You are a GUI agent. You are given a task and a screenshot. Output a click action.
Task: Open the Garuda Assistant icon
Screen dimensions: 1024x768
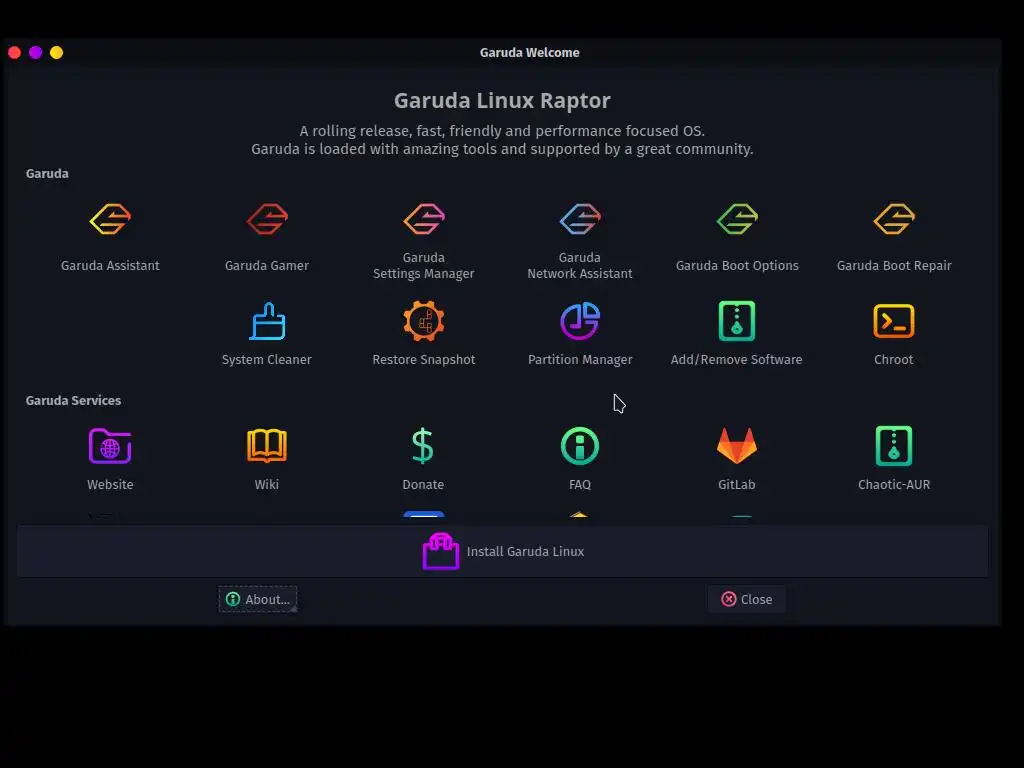point(110,219)
